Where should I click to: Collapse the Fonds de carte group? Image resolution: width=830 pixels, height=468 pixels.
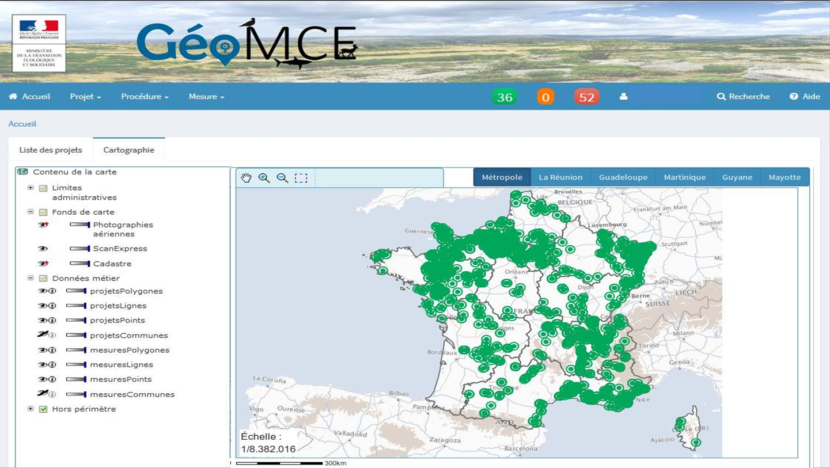click(x=31, y=212)
